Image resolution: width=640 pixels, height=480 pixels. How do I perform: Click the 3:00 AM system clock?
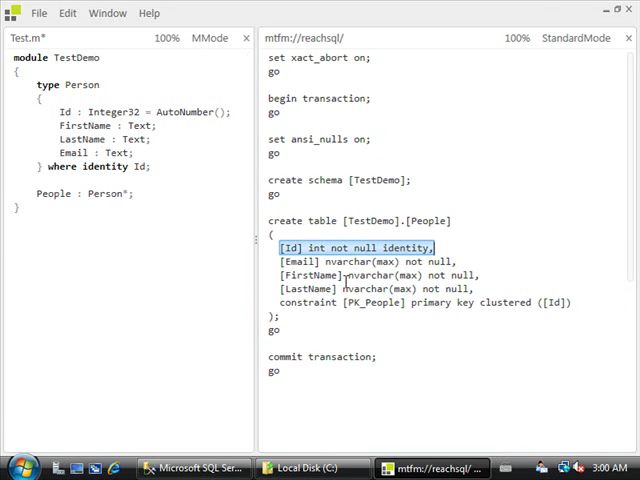click(610, 468)
